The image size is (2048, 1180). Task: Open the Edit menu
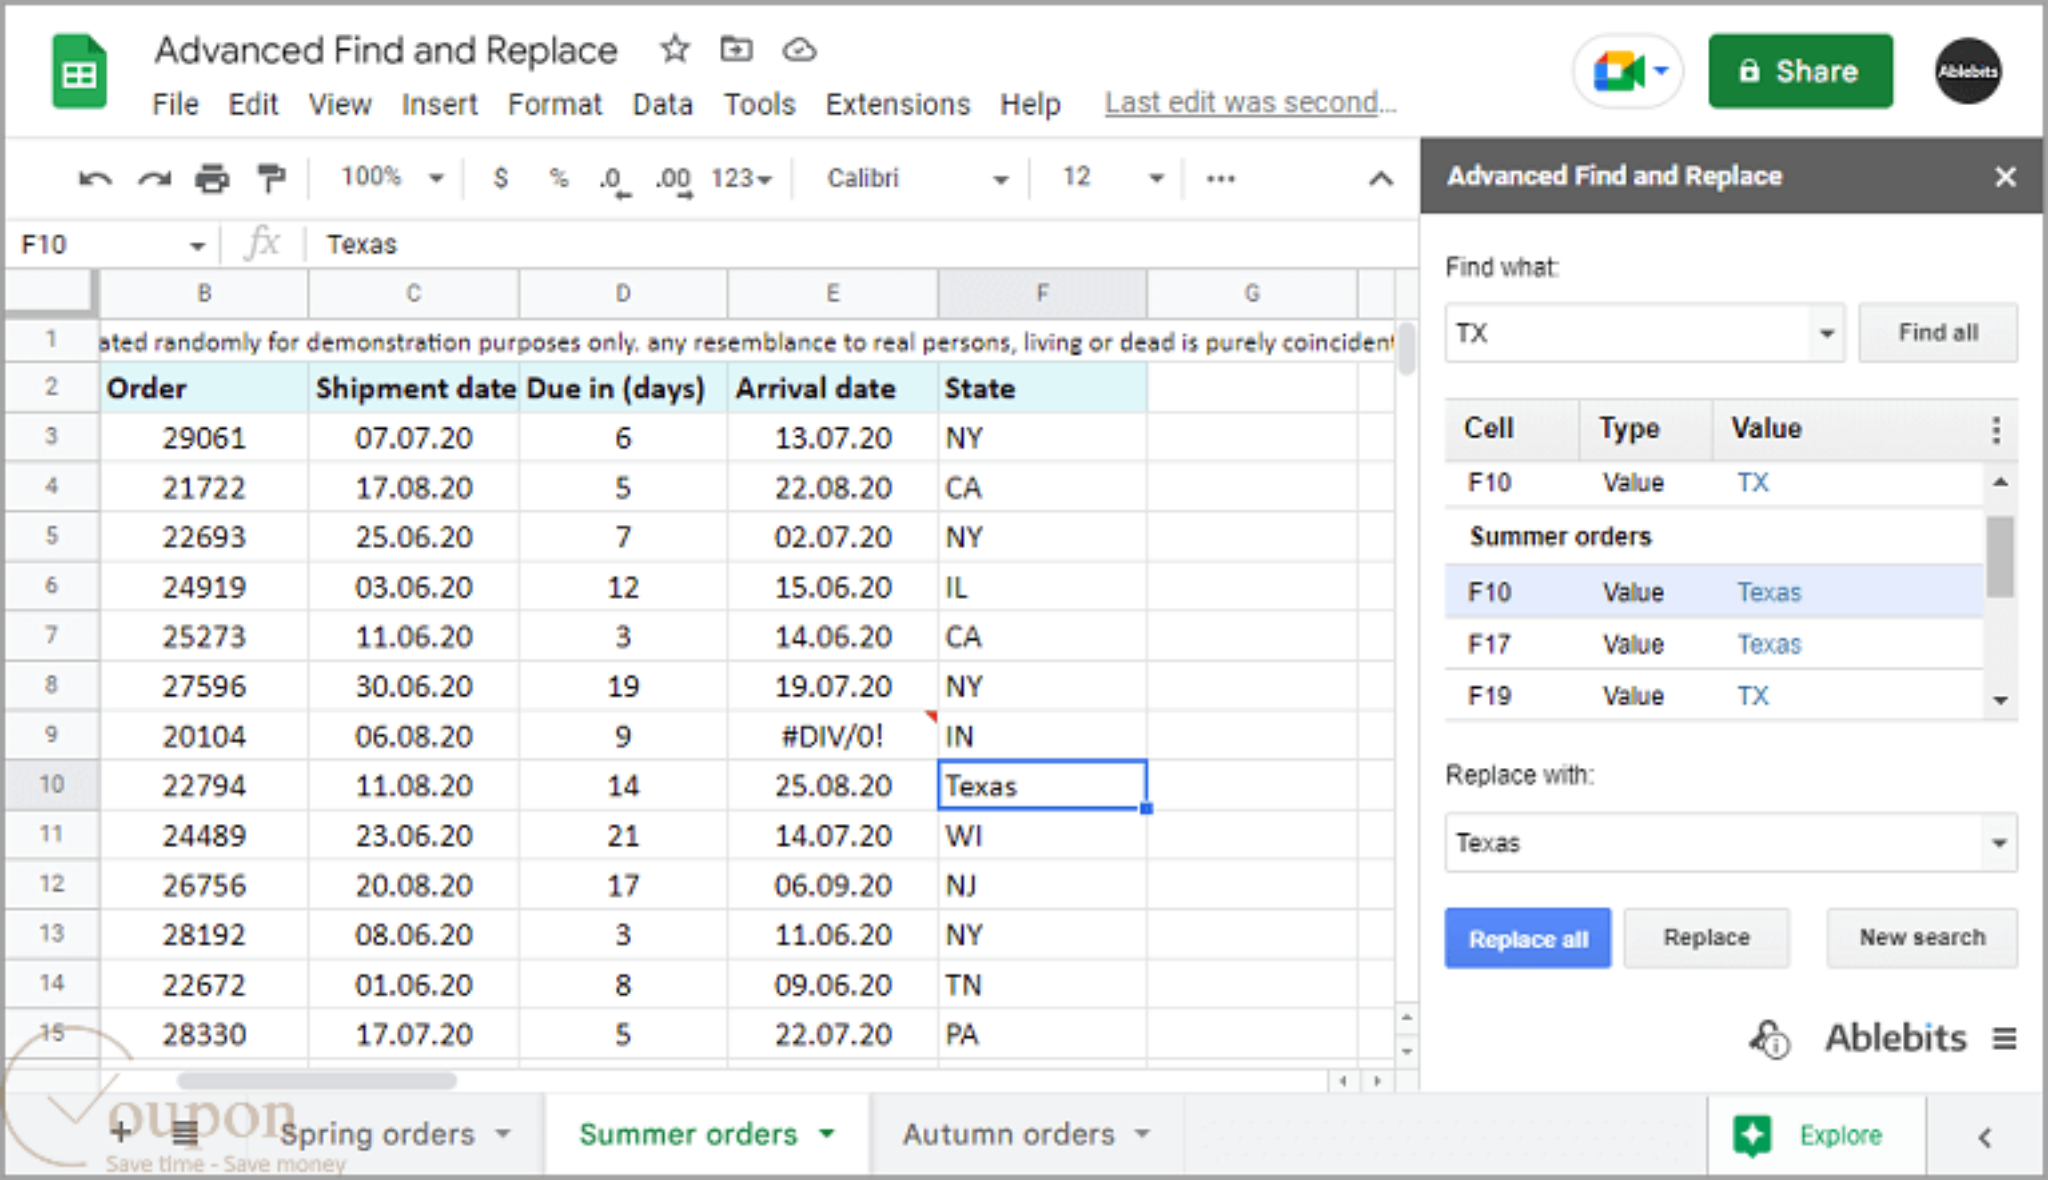click(x=253, y=104)
